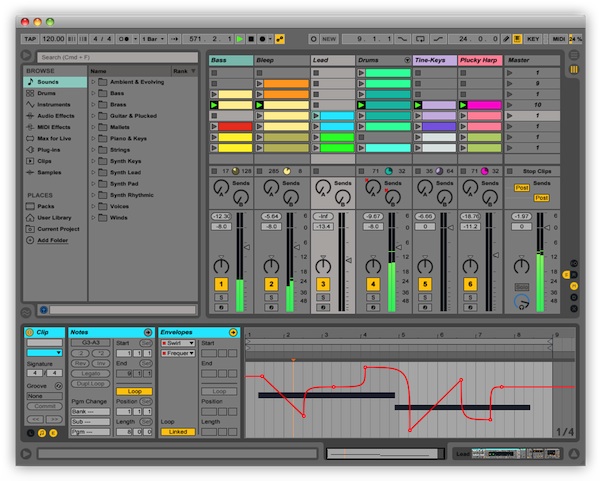Click the Session Record circle button
Screen dimensions: 600x481
point(313,39)
